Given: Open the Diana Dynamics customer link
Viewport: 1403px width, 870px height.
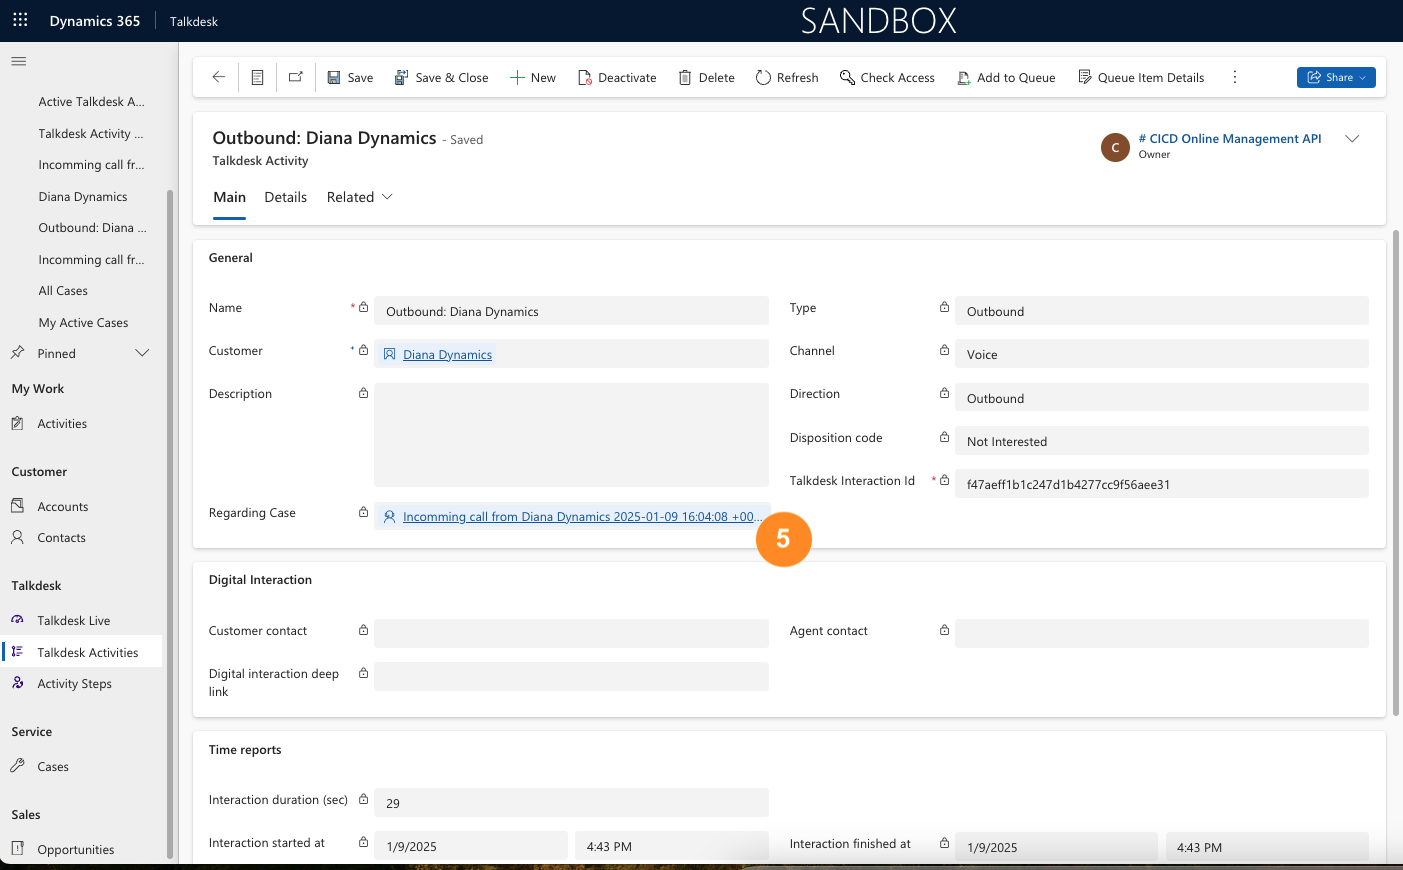Looking at the screenshot, I should tap(447, 355).
